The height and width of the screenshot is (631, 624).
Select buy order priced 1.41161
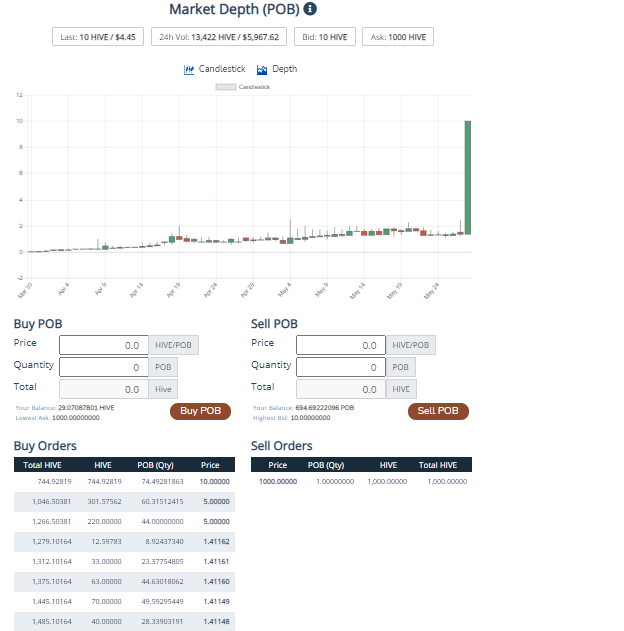pyautogui.click(x=124, y=562)
